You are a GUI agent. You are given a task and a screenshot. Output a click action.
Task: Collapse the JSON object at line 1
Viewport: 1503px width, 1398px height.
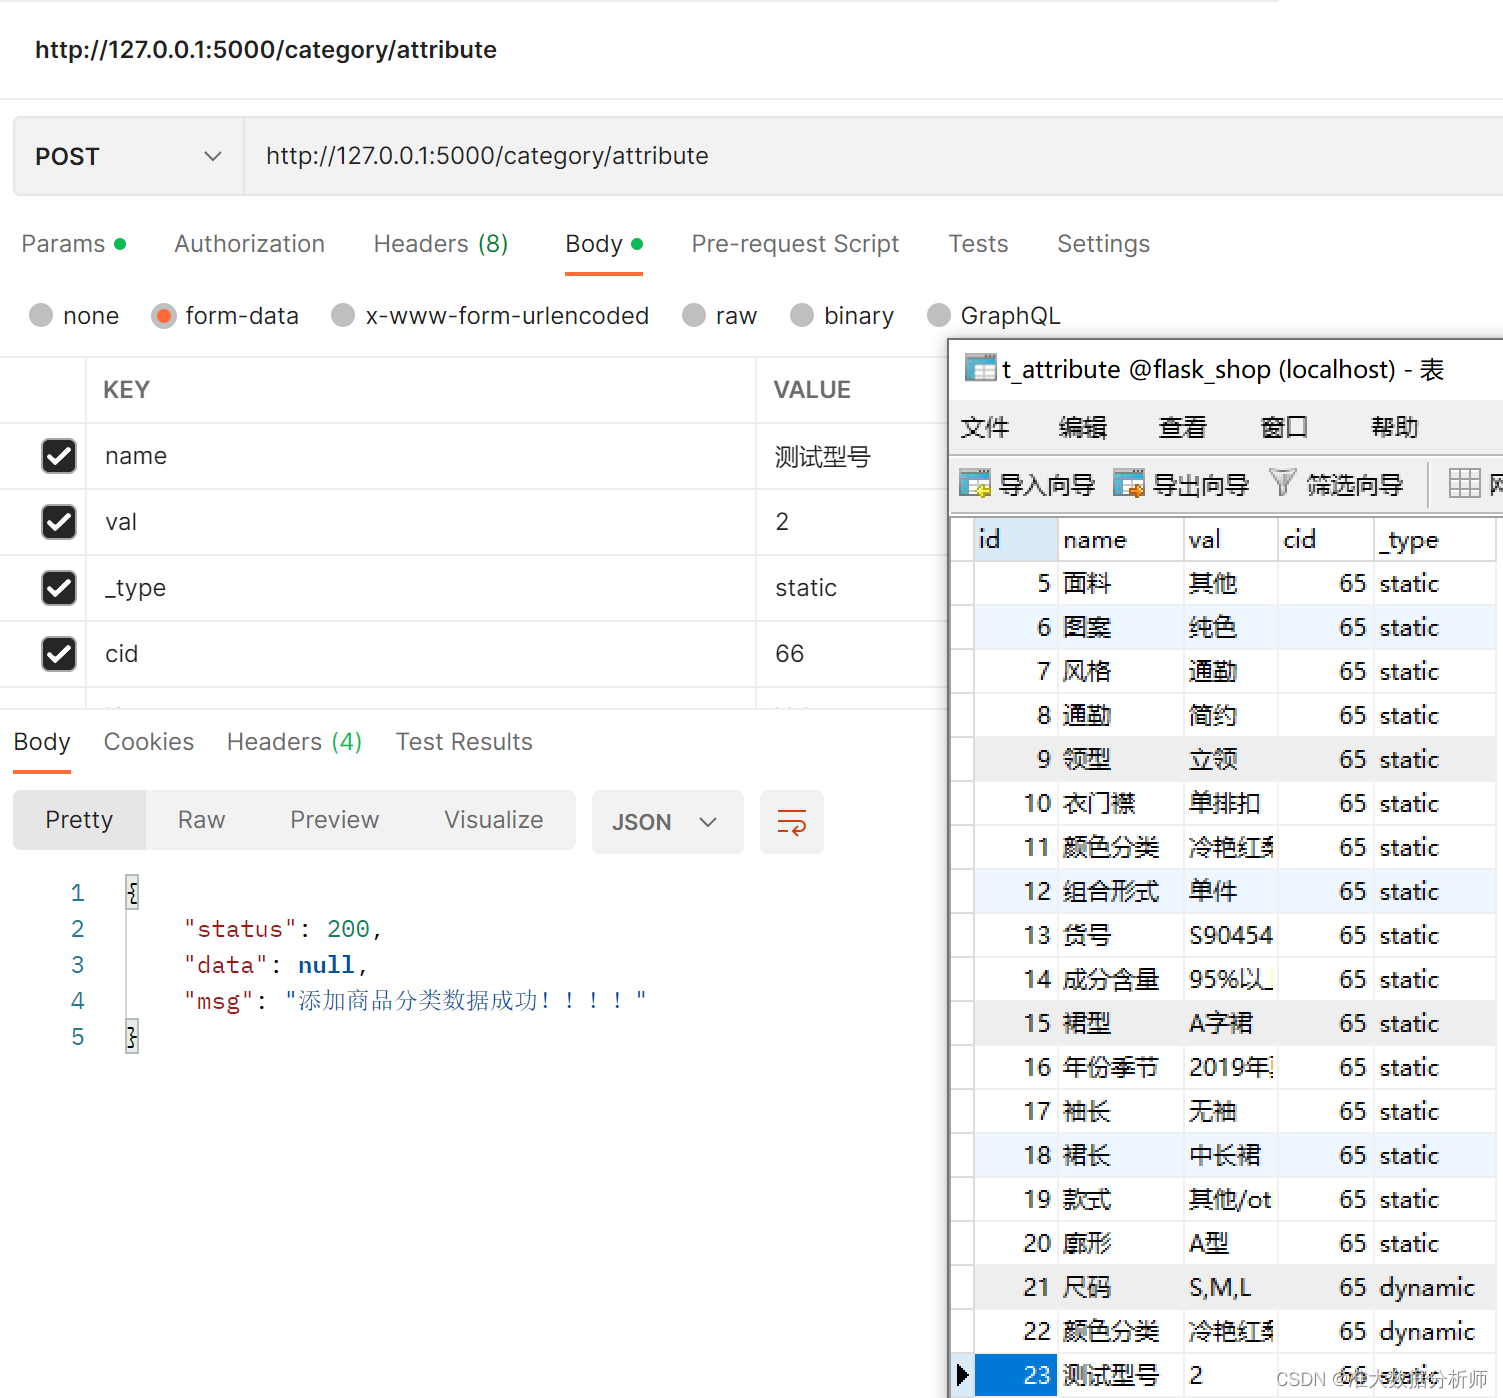(x=132, y=892)
